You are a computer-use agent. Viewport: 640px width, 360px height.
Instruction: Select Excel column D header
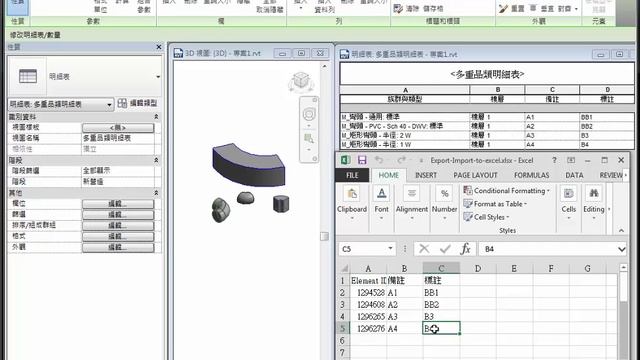point(478,269)
